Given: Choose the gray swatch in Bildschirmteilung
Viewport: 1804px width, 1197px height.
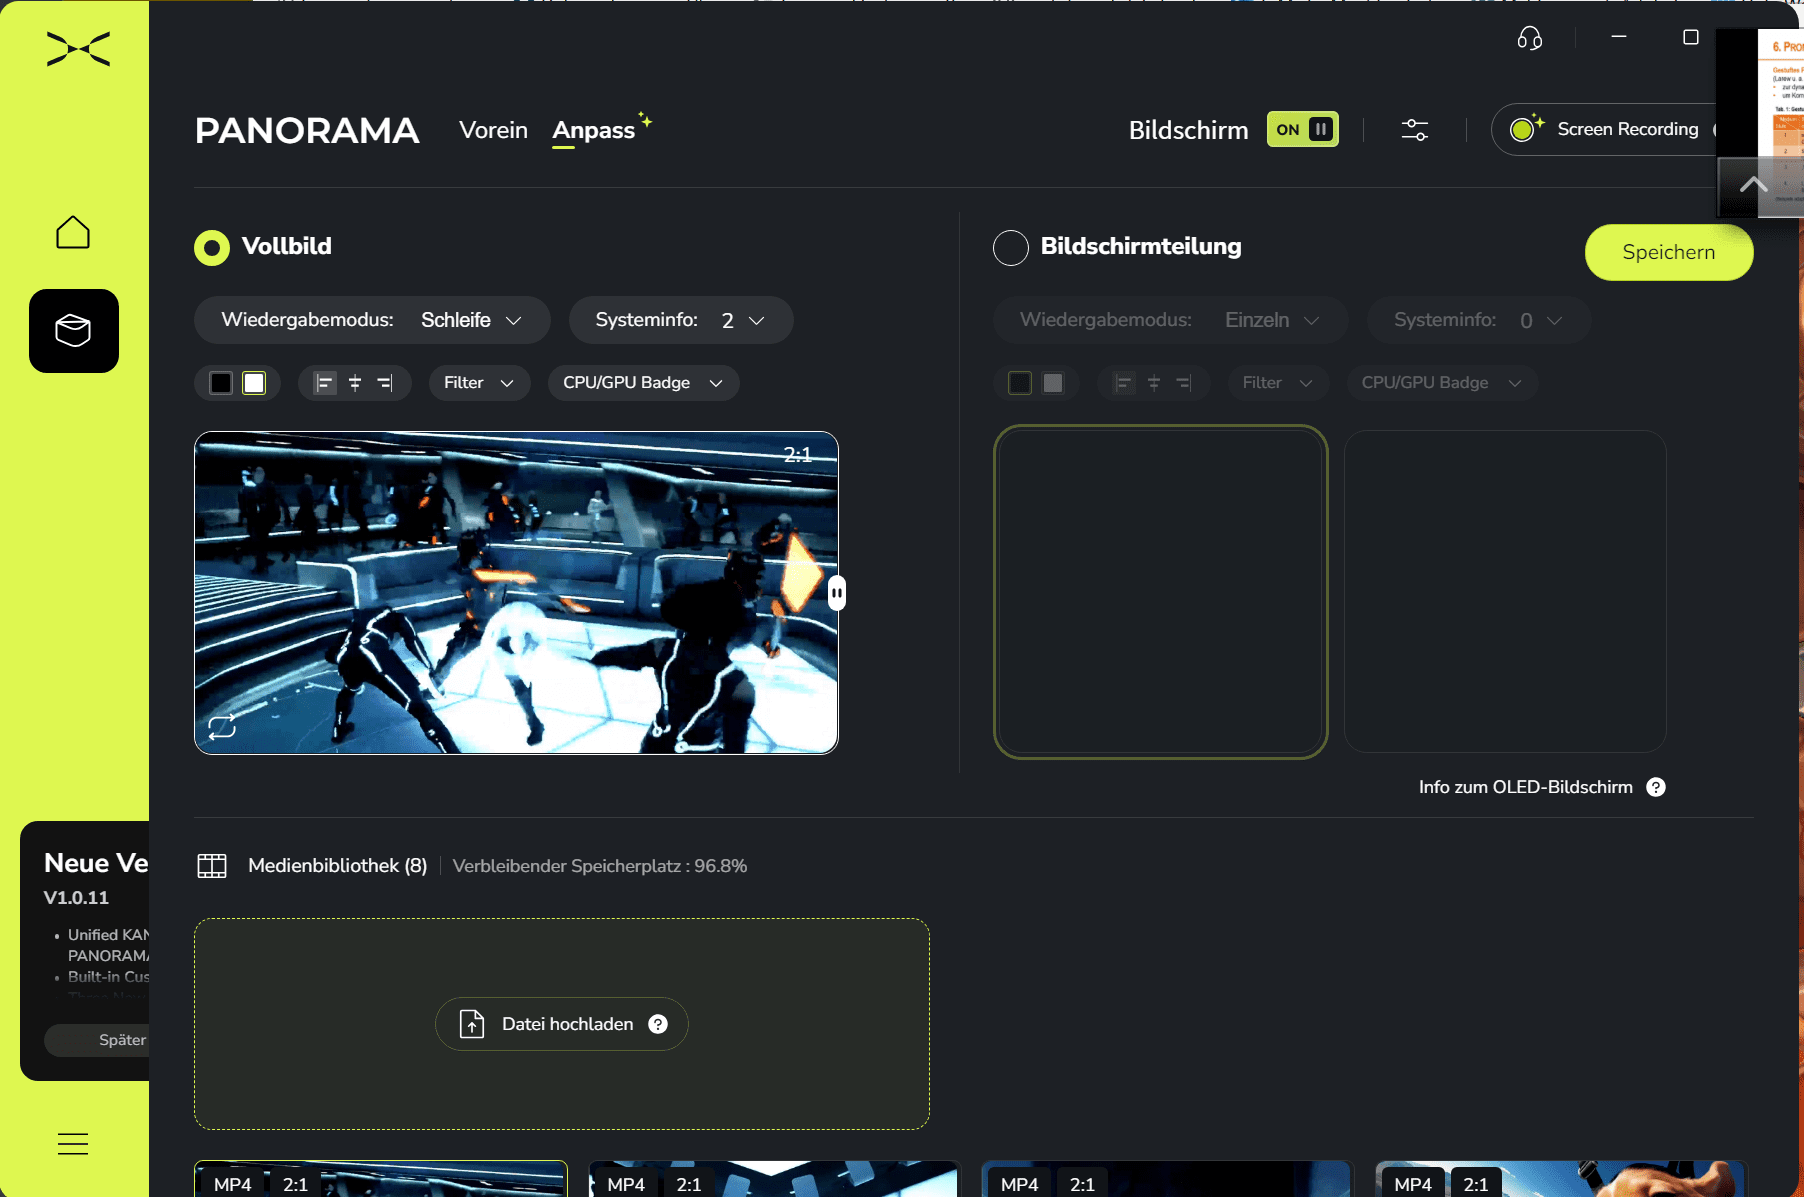Looking at the screenshot, I should tap(1053, 383).
